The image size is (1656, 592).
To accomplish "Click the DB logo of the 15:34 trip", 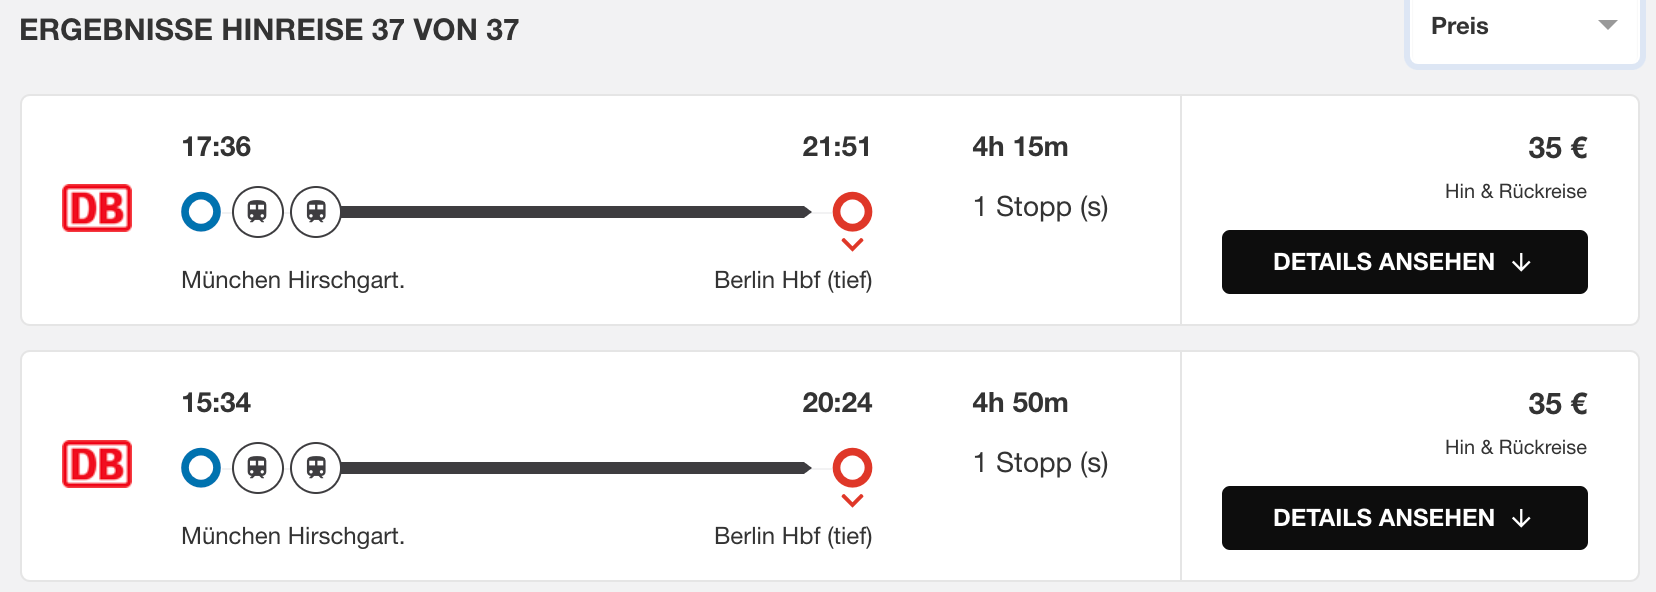I will click(97, 464).
